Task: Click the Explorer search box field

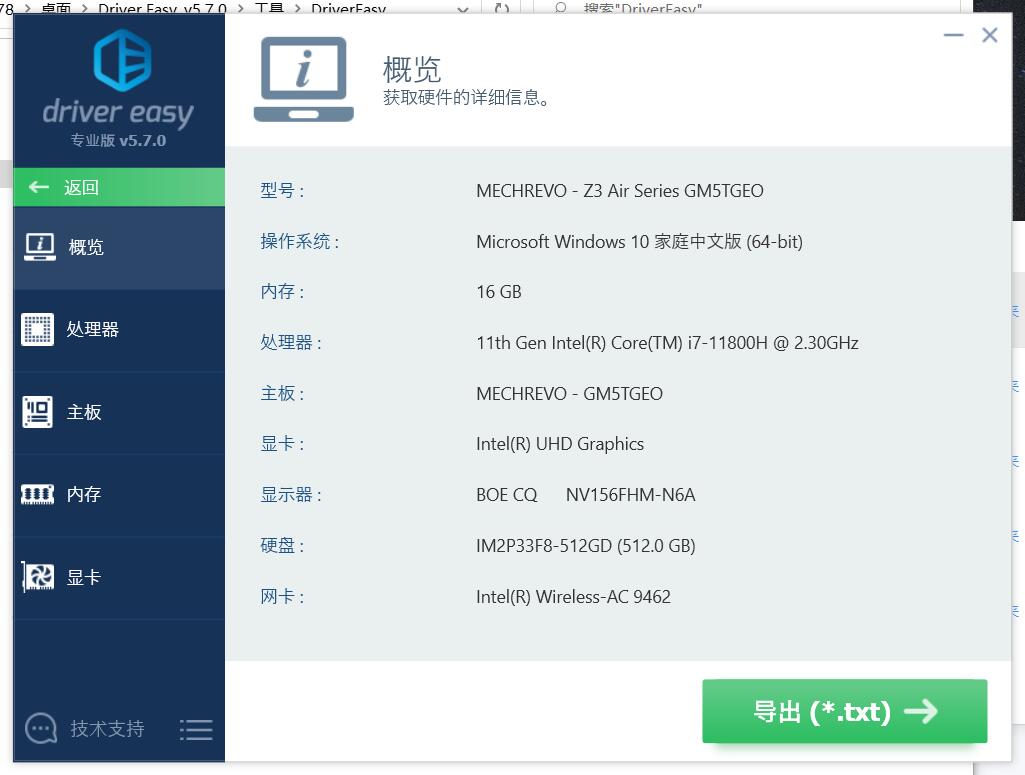Action: (x=745, y=8)
